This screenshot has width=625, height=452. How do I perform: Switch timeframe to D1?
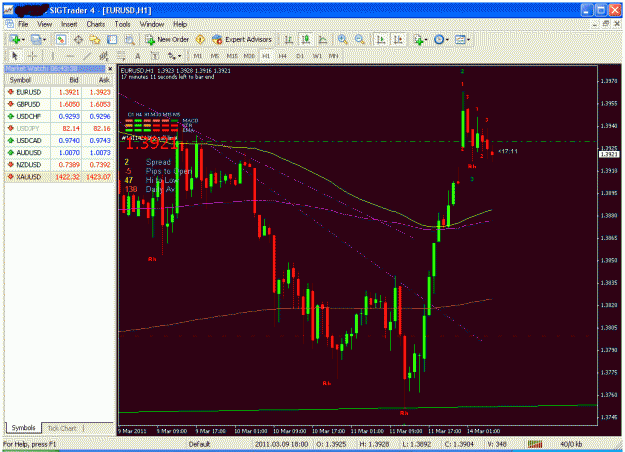pos(300,56)
